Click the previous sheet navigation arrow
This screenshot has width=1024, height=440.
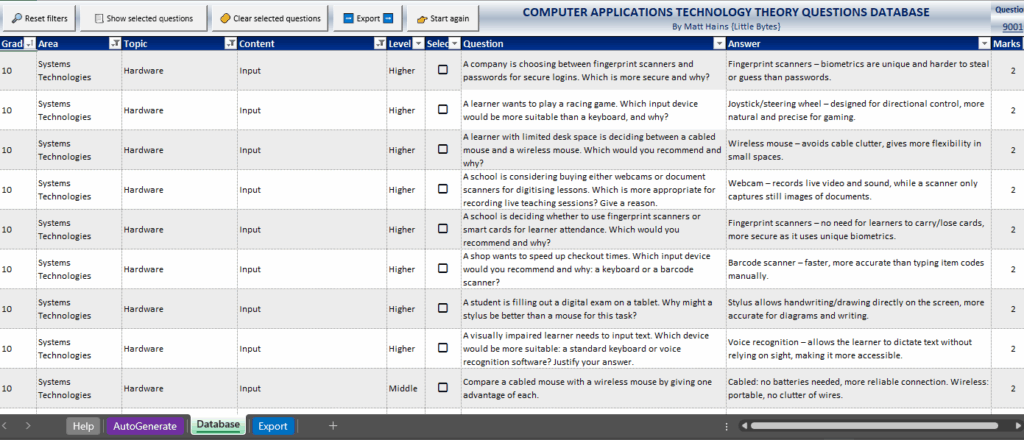(x=8, y=425)
